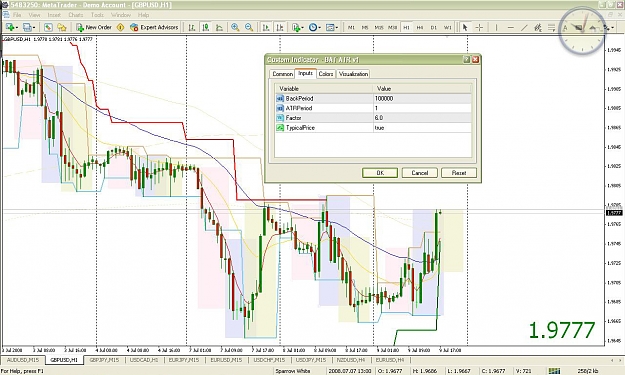
Task: Switch to bar chart display
Action: 192,27
